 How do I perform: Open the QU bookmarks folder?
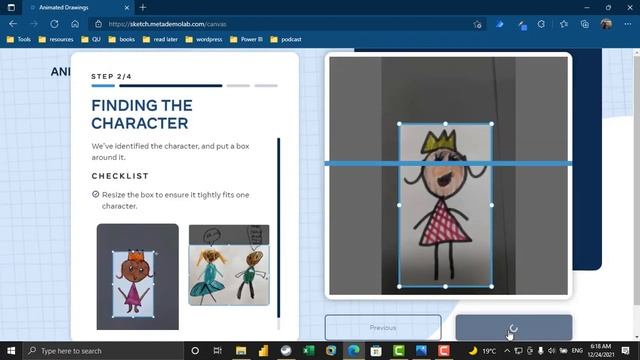91,40
